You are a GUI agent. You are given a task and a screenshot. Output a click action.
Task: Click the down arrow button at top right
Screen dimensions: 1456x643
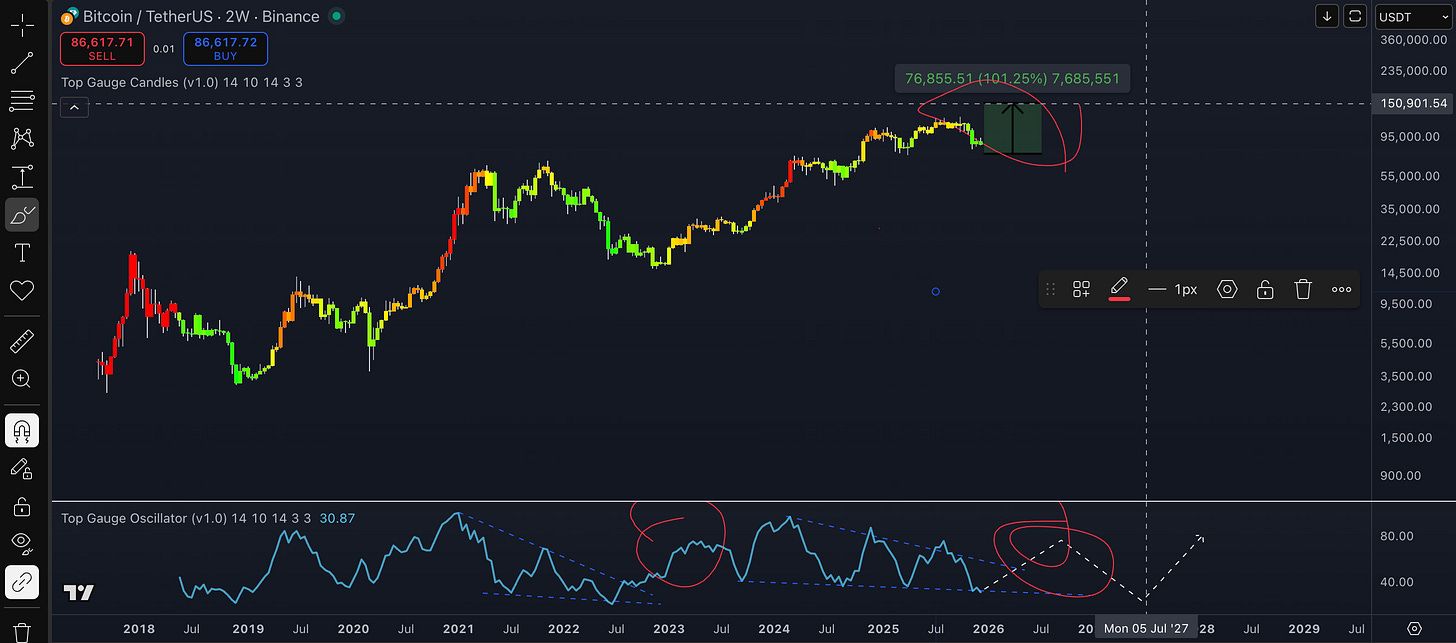1328,16
